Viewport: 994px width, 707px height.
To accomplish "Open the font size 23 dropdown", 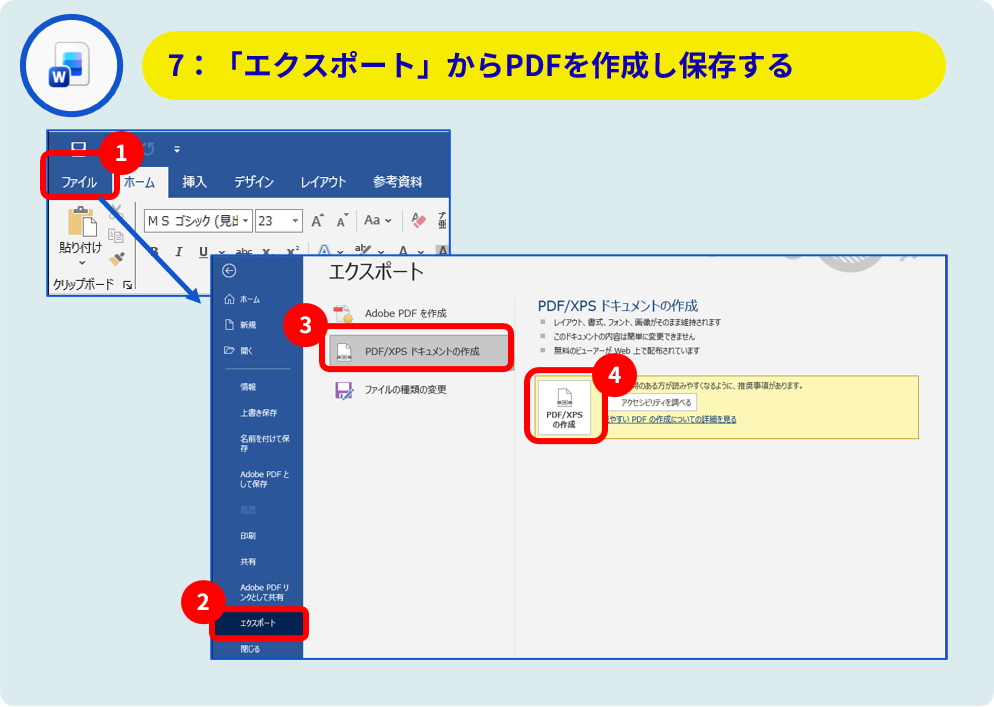I will (295, 221).
